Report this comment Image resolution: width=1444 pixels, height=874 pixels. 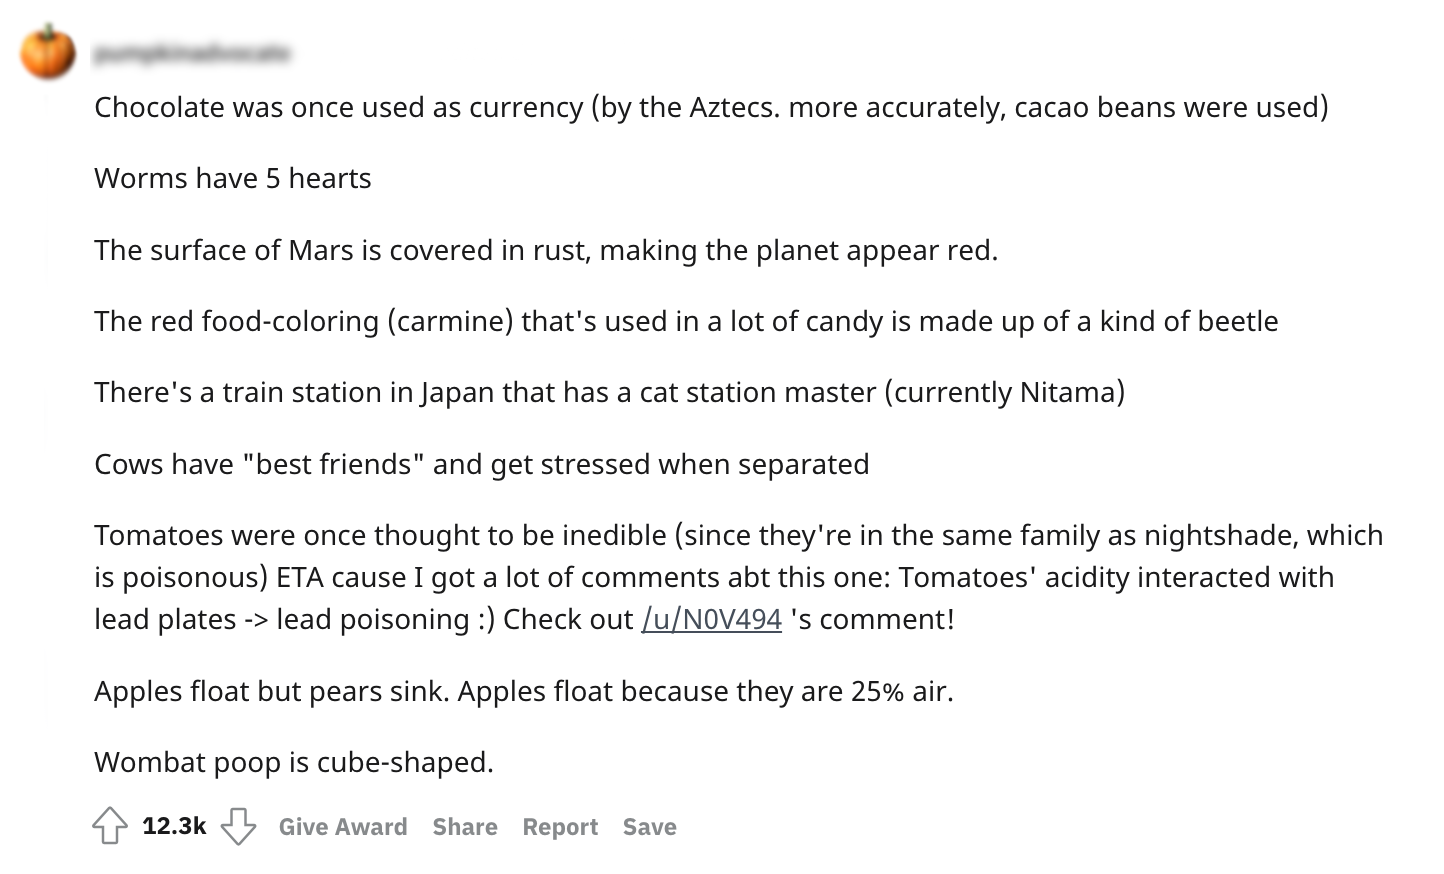(559, 827)
